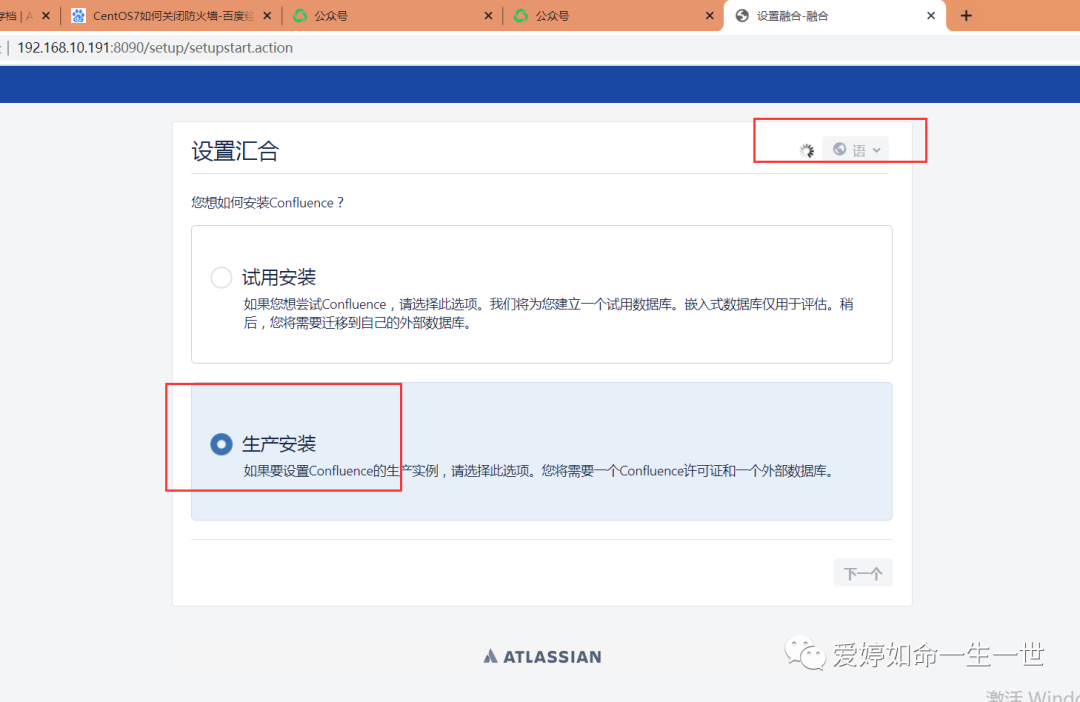Select the 生产安装 radio button
Viewport: 1080px width, 702px height.
pyautogui.click(x=221, y=444)
